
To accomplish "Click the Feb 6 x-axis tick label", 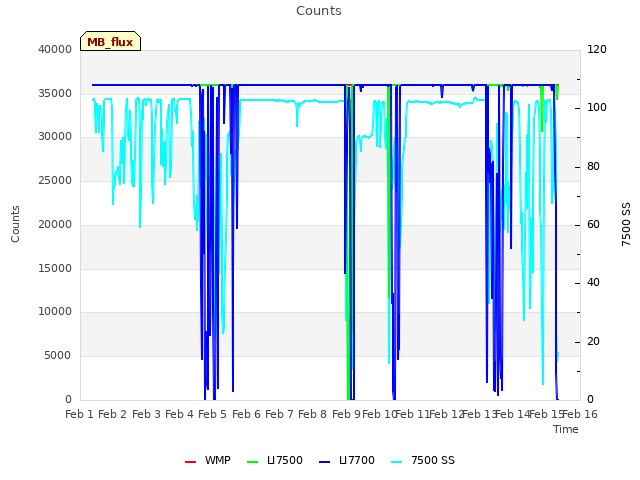I will [246, 414].
